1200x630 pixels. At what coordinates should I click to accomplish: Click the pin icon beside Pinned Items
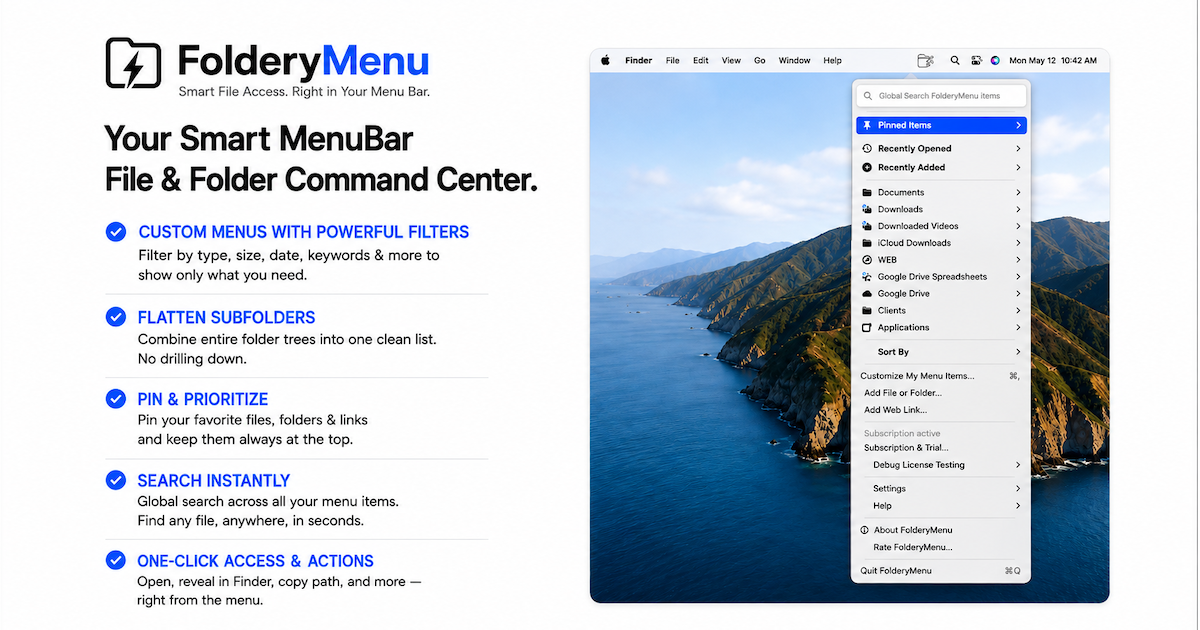(867, 125)
